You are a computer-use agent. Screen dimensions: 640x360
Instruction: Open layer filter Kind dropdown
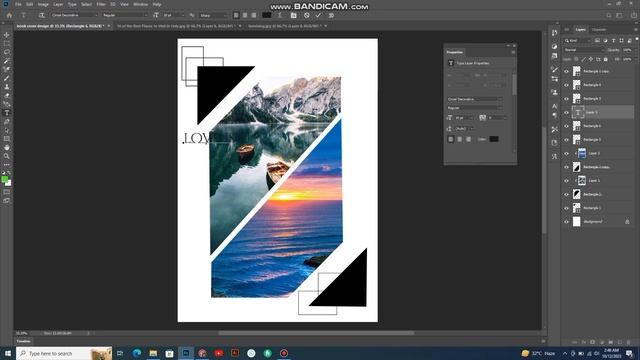point(577,40)
